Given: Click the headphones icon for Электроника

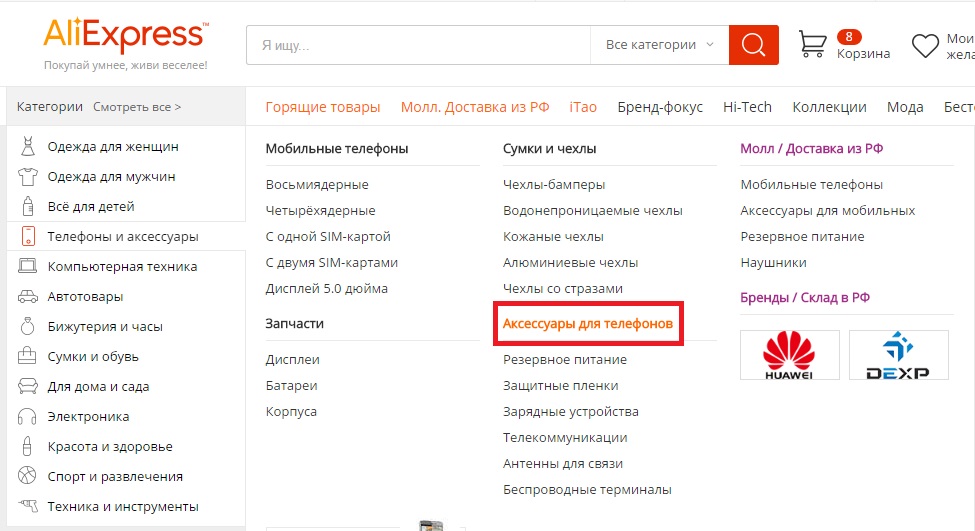Looking at the screenshot, I should [27, 416].
